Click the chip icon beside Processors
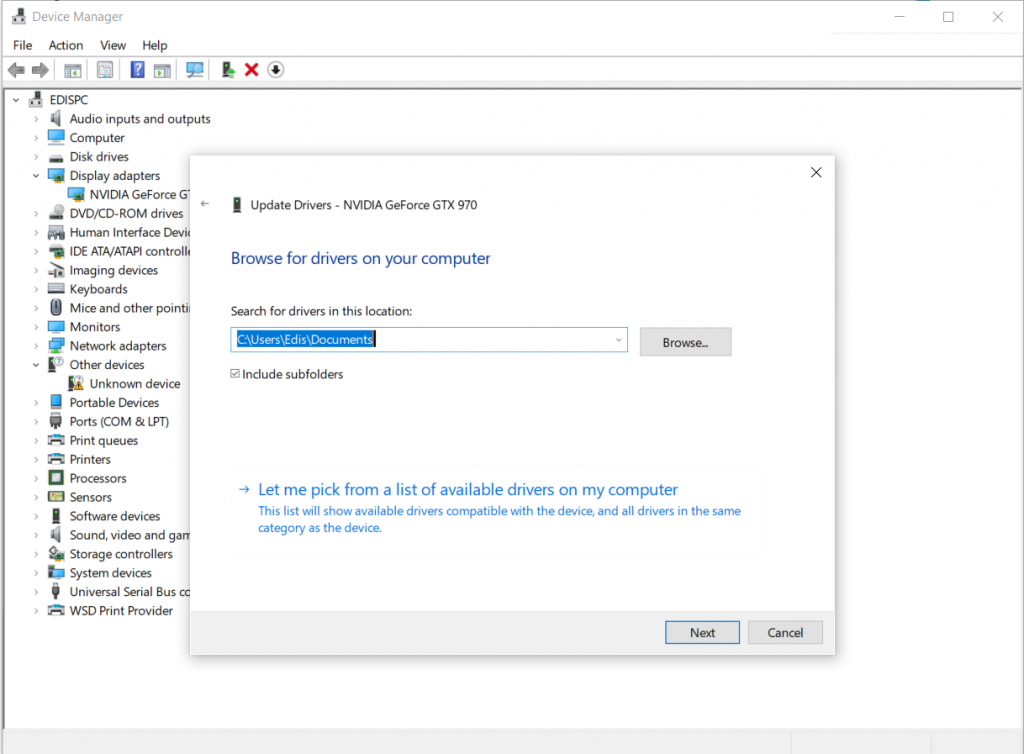The height and width of the screenshot is (754, 1024). pyautogui.click(x=56, y=478)
